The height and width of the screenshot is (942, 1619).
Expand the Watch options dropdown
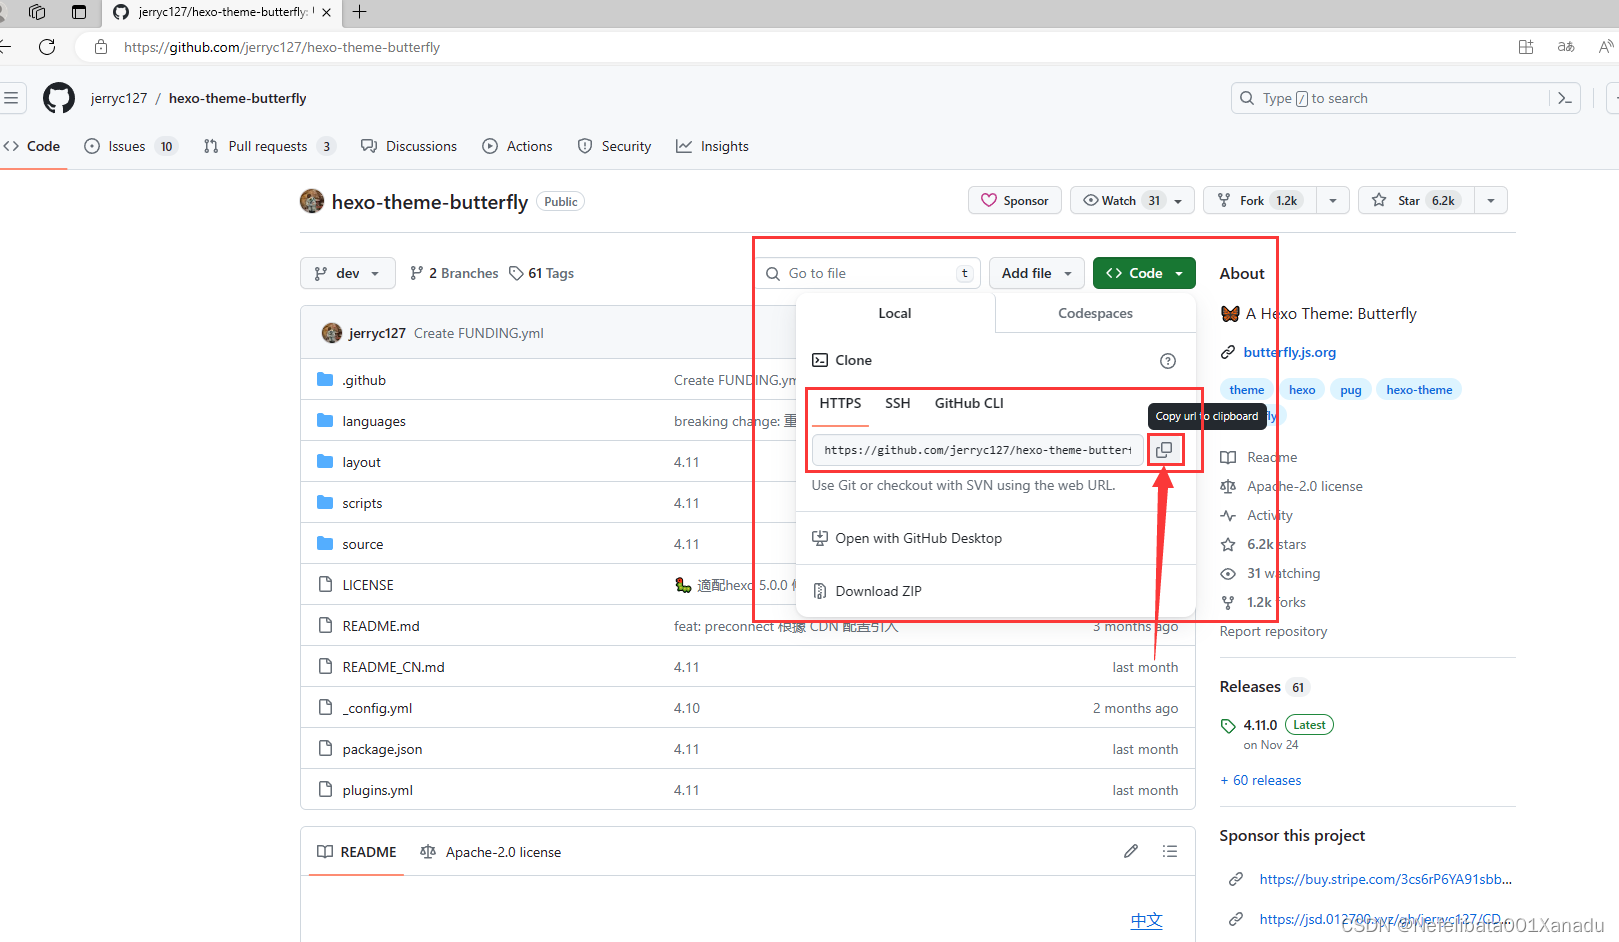[1178, 201]
